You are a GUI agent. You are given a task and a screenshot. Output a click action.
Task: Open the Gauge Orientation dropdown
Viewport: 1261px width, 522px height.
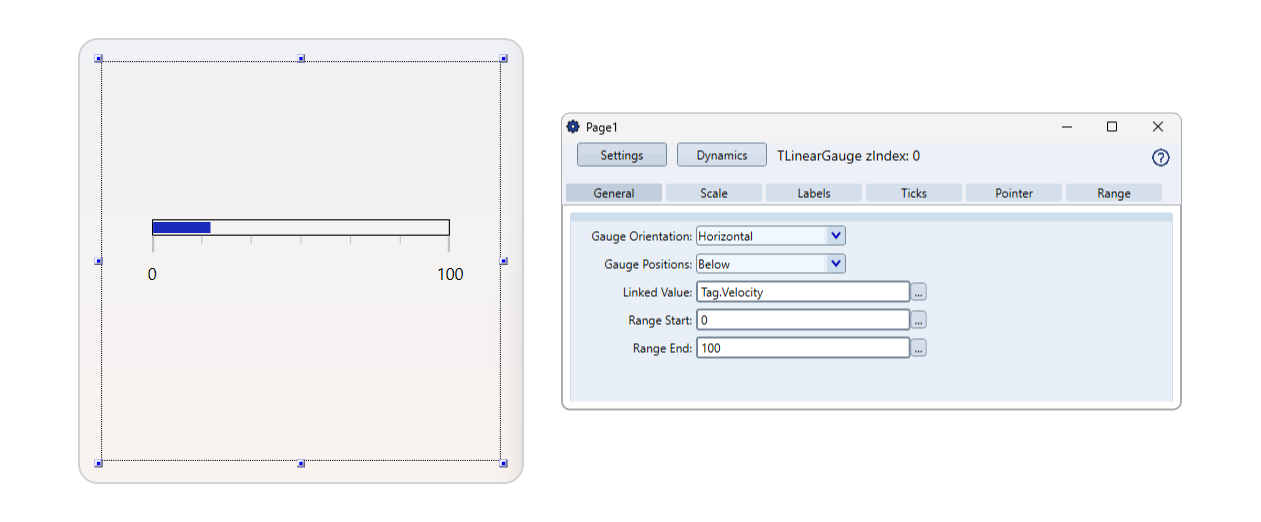(x=836, y=236)
